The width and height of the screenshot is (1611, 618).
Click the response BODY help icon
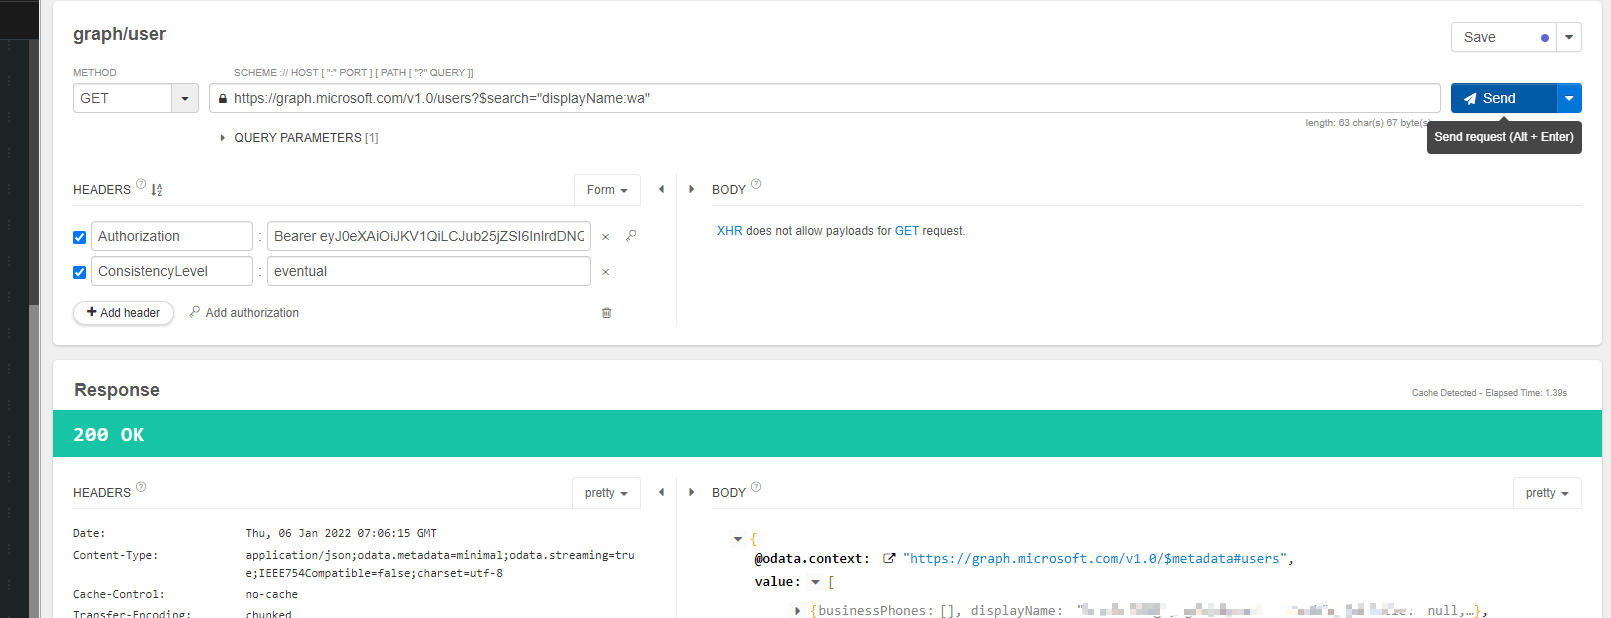pyautogui.click(x=756, y=487)
